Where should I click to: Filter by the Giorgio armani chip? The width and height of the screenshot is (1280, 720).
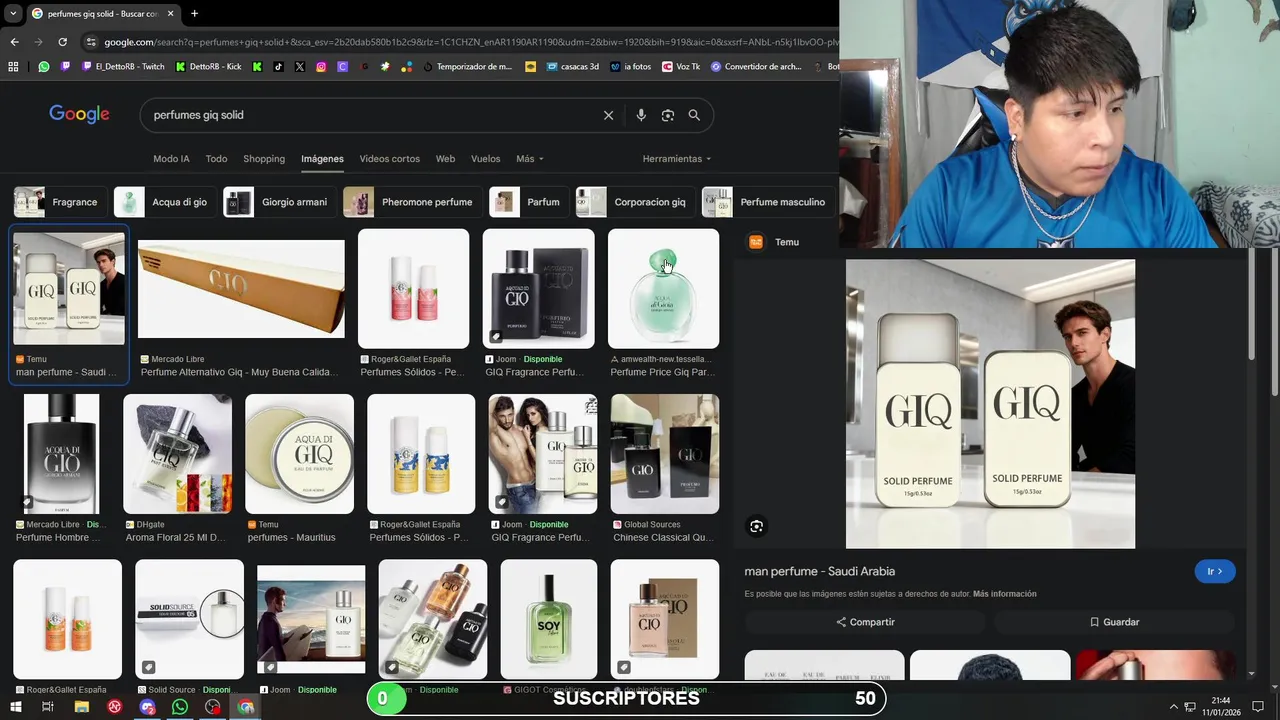280,202
